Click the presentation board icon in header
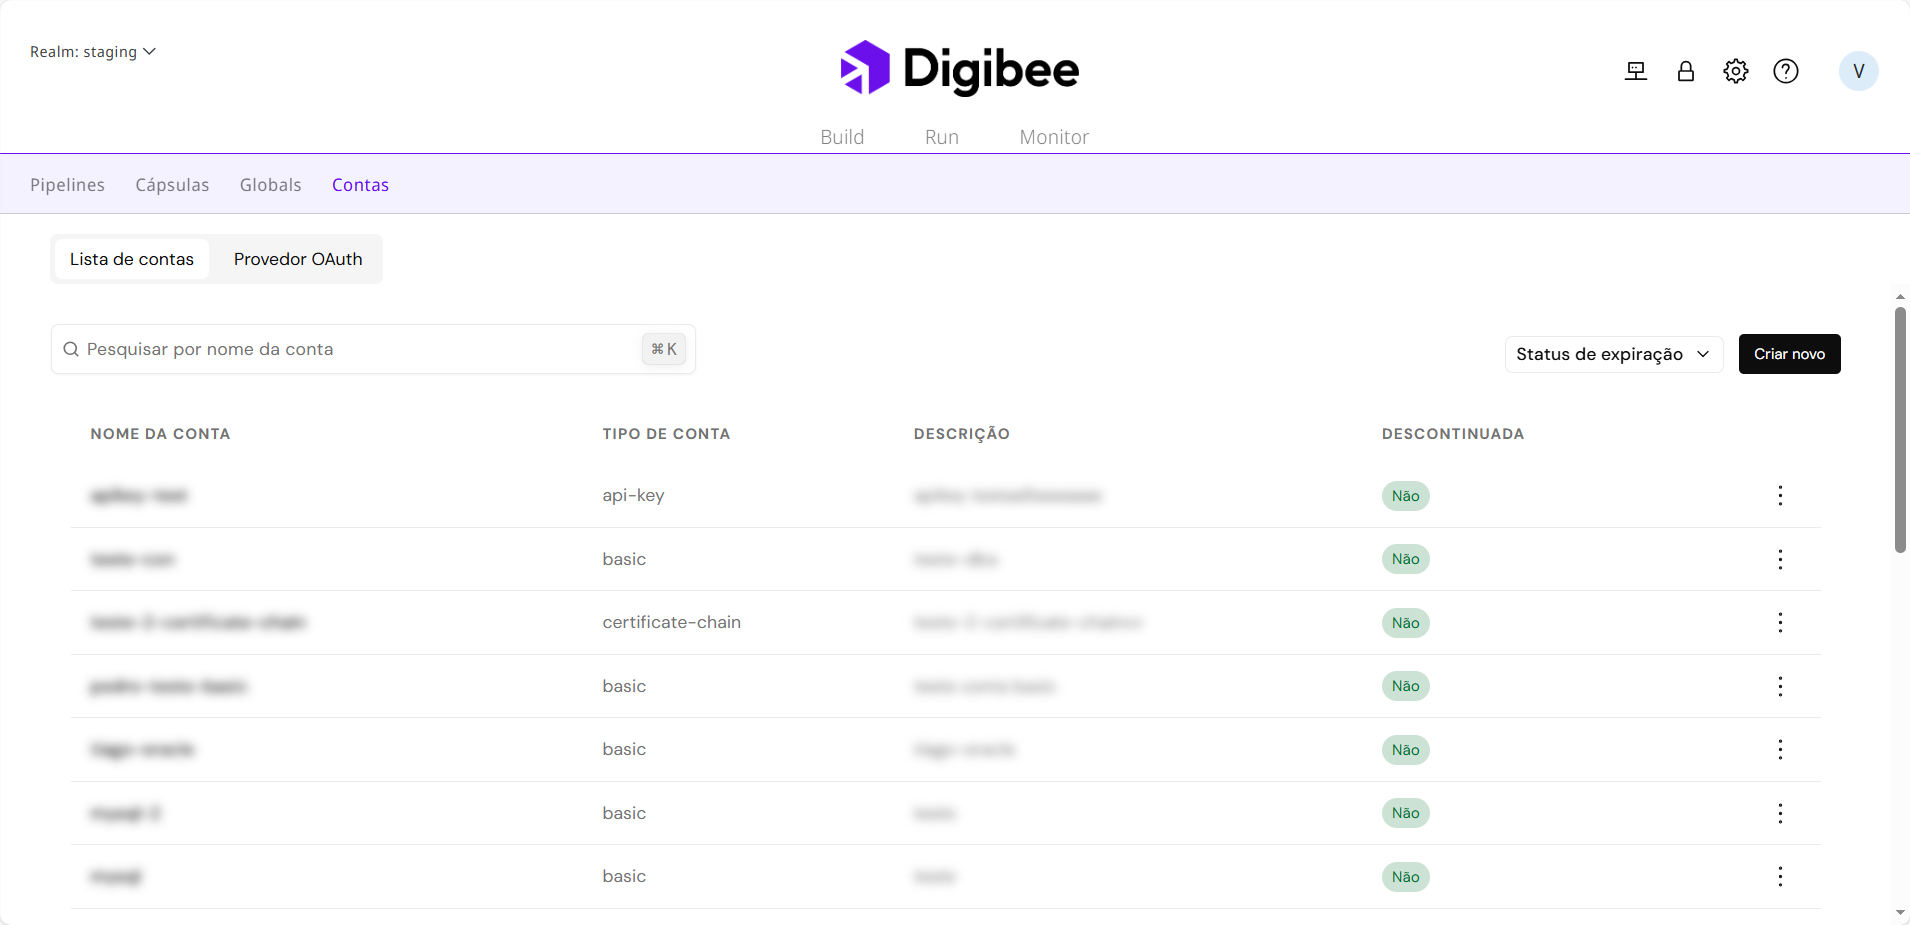This screenshot has width=1910, height=925. click(x=1636, y=71)
